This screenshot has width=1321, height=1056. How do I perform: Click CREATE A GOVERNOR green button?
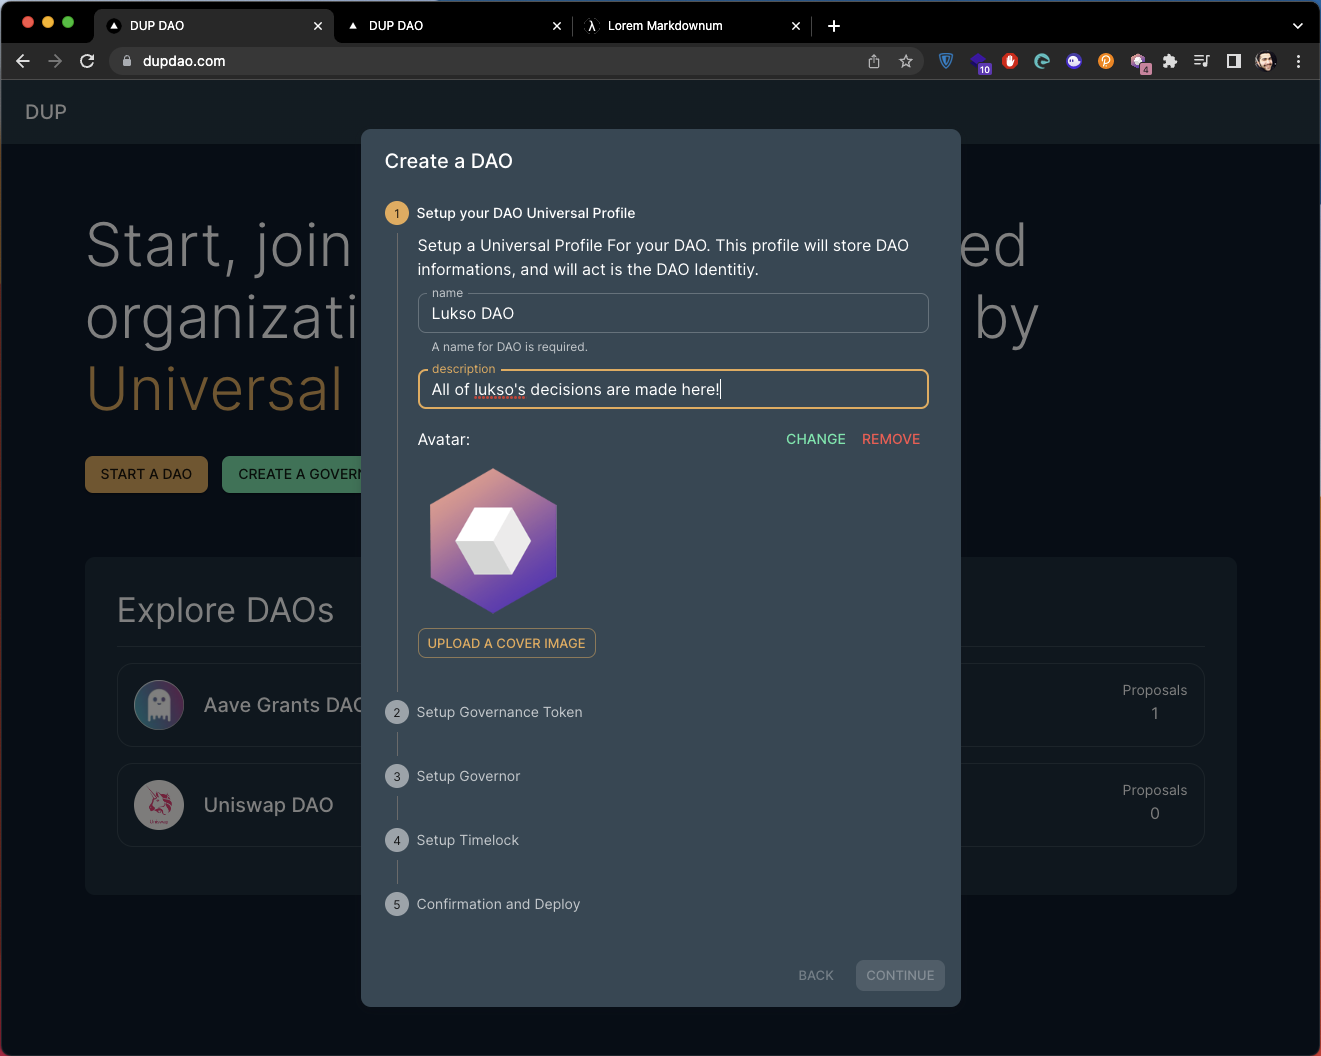[292, 474]
